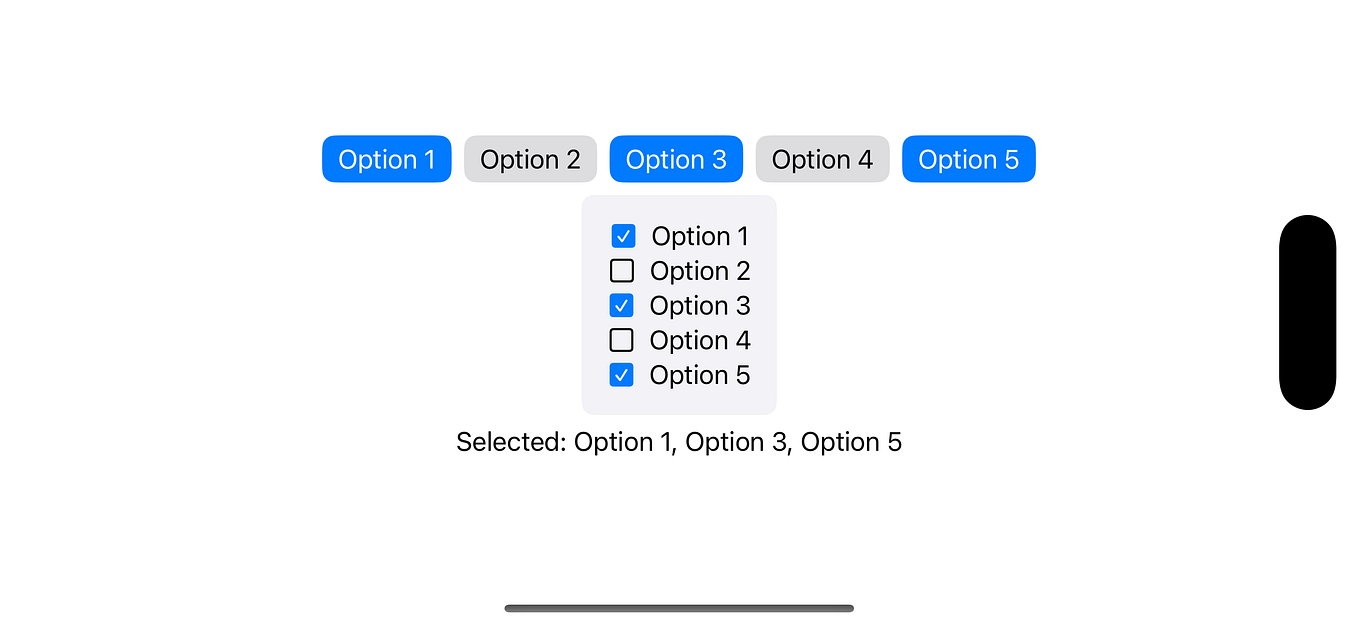Click the Option 2 checkbox label text
The height and width of the screenshot is (625, 1358).
click(700, 270)
